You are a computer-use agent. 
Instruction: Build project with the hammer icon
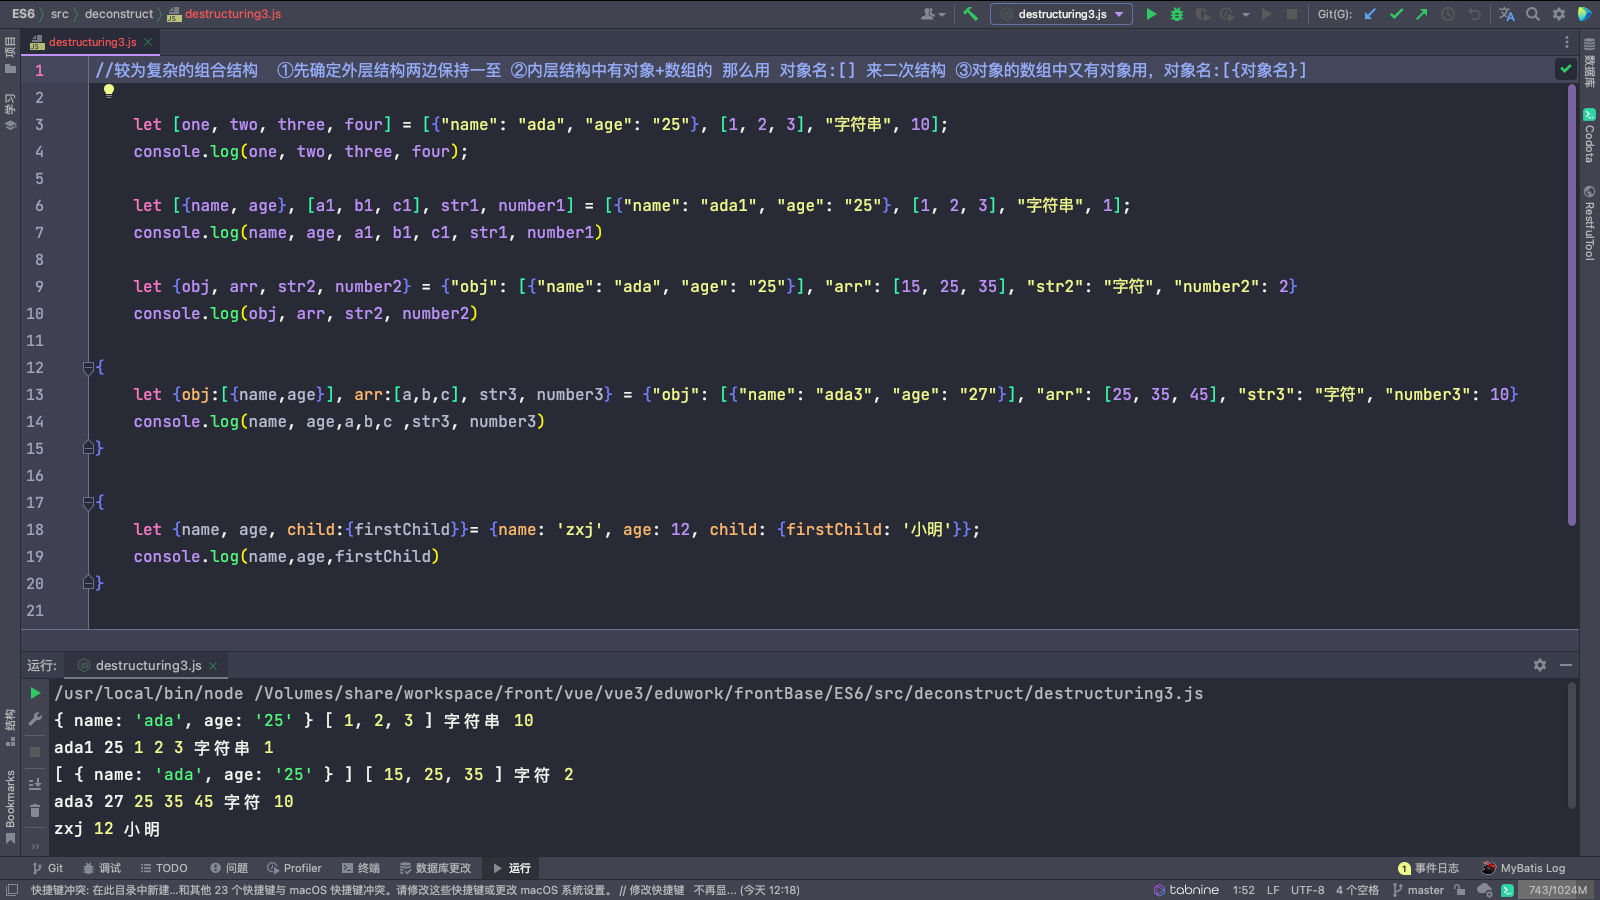coord(970,14)
